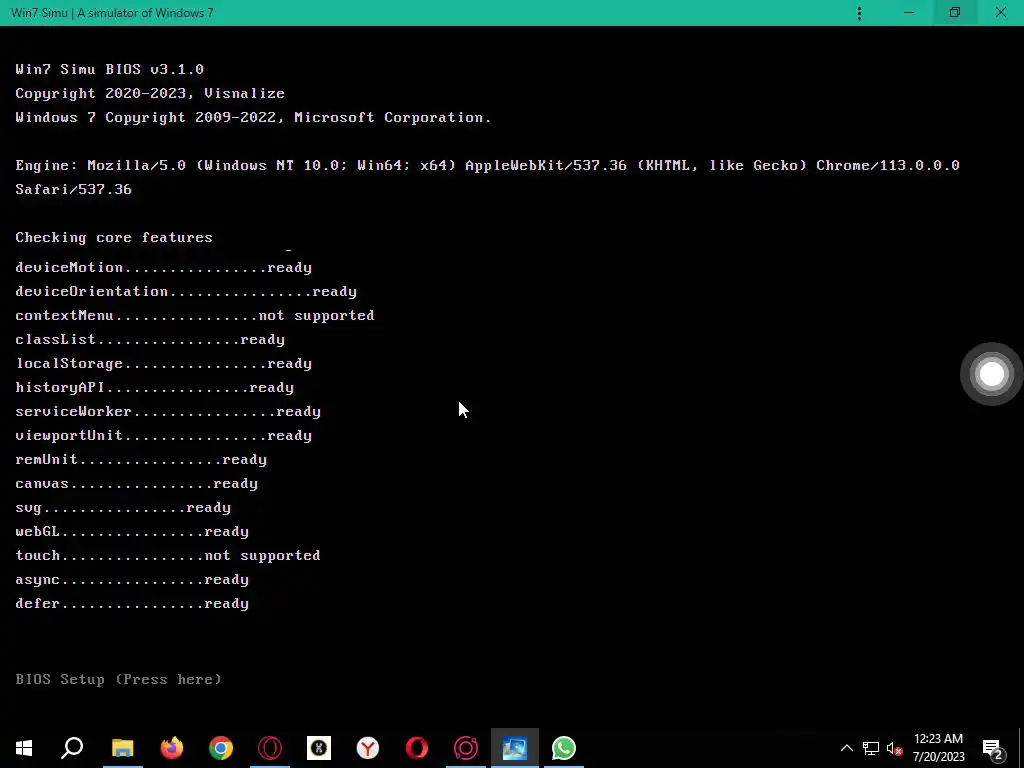Open the Opera GX outline icon
The image size is (1024, 768).
270,748
